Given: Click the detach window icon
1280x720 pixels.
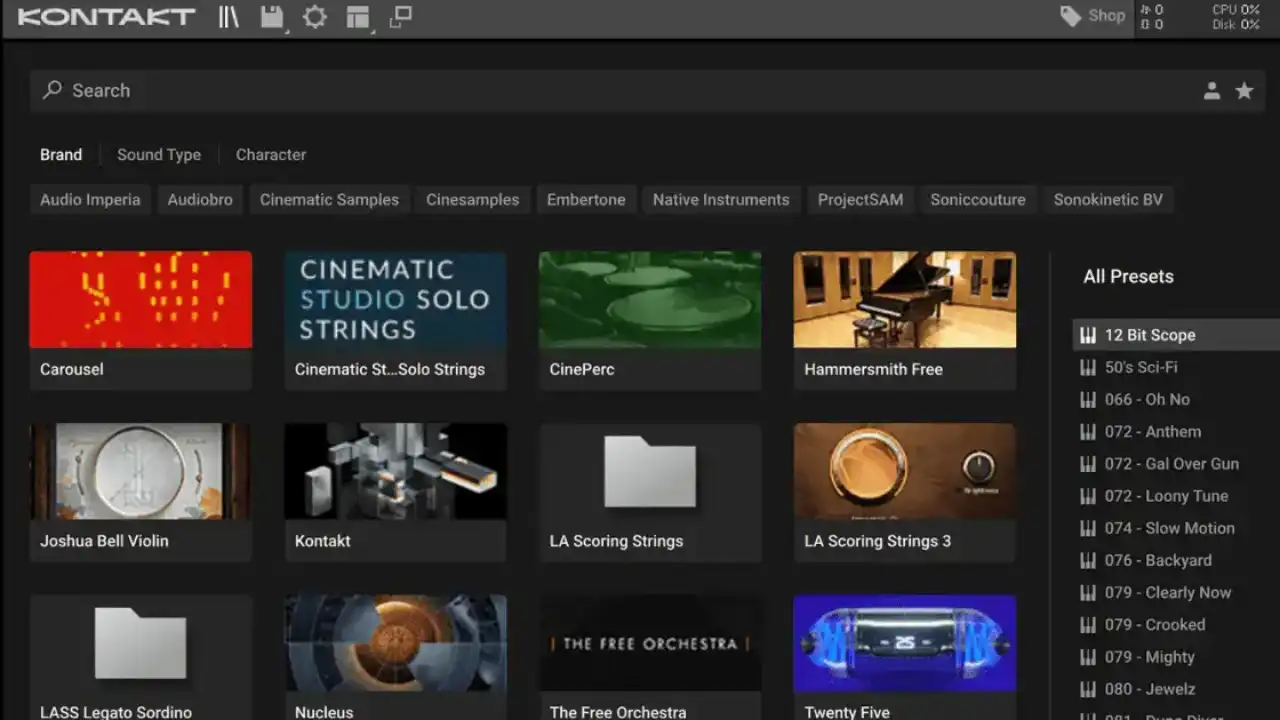Looking at the screenshot, I should (x=400, y=17).
